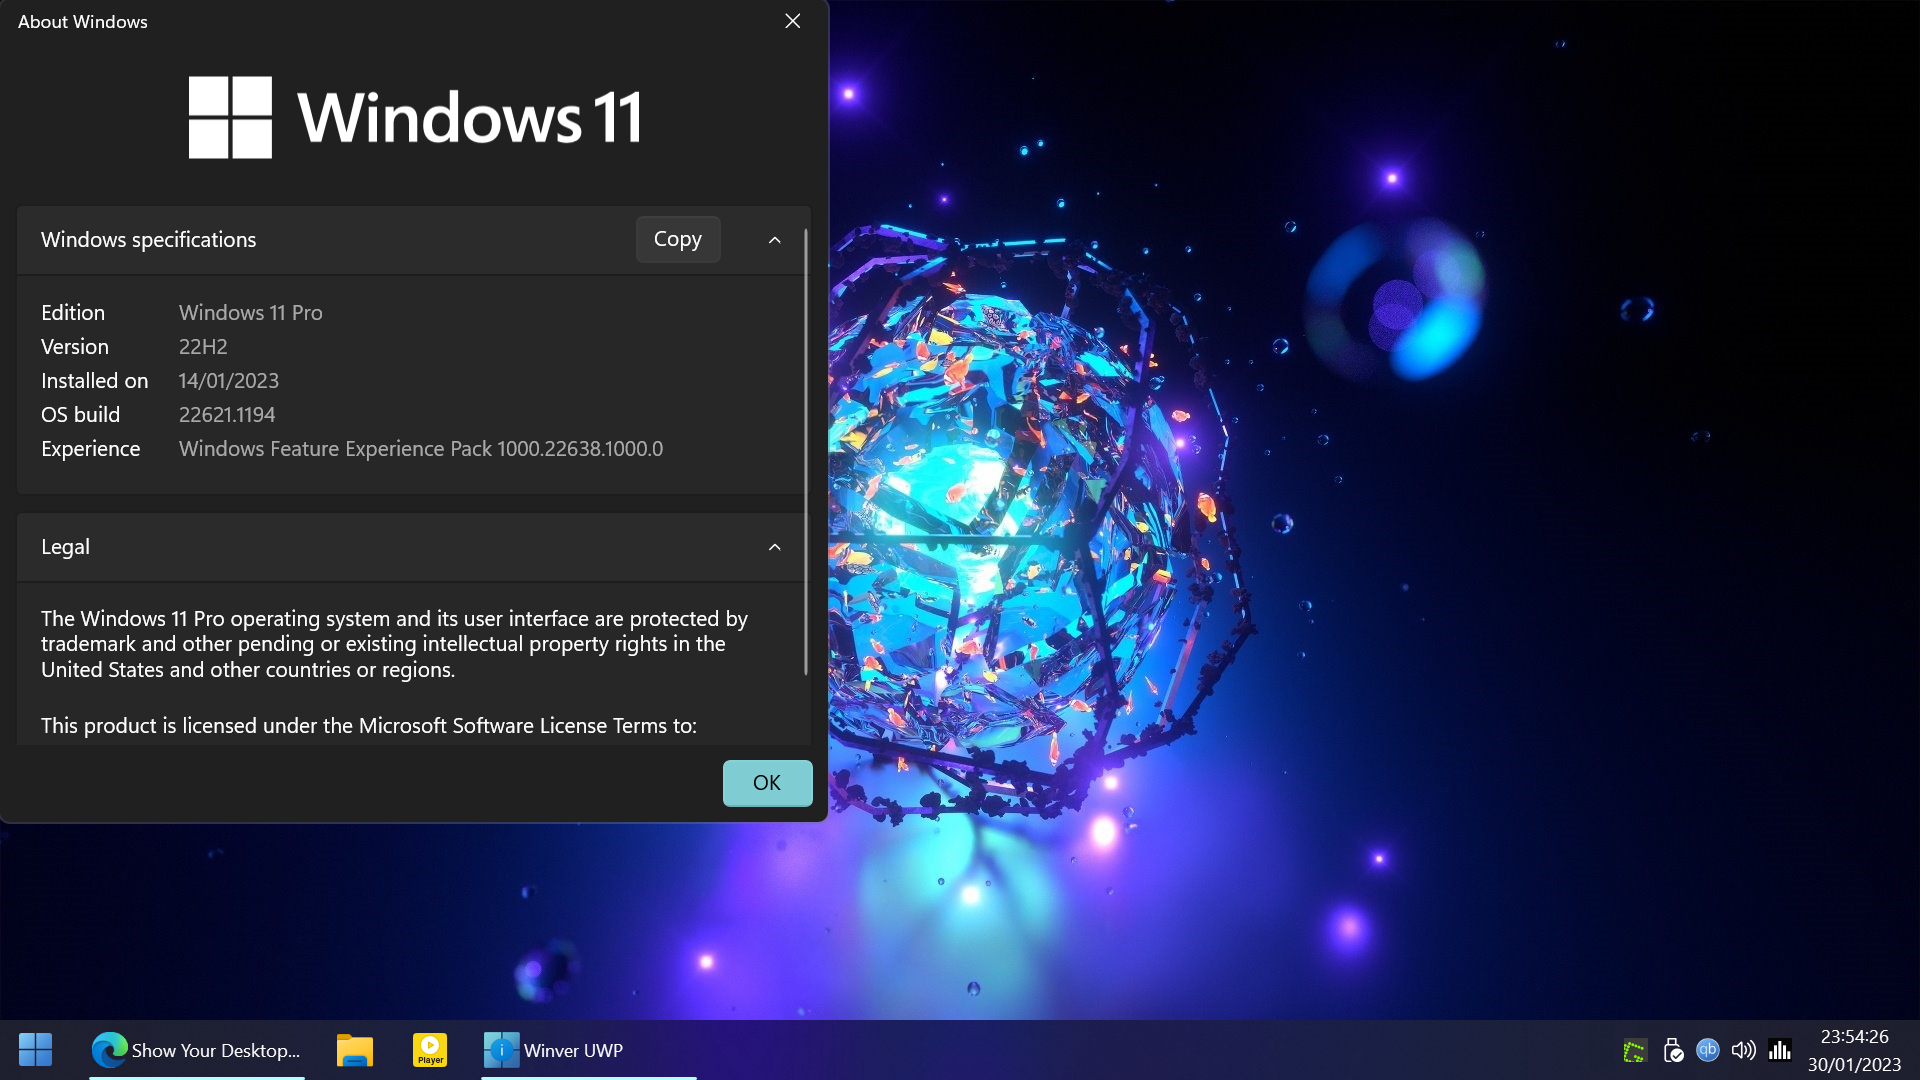1920x1080 pixels.
Task: Click the Windows 11 logo
Action: pos(414,117)
